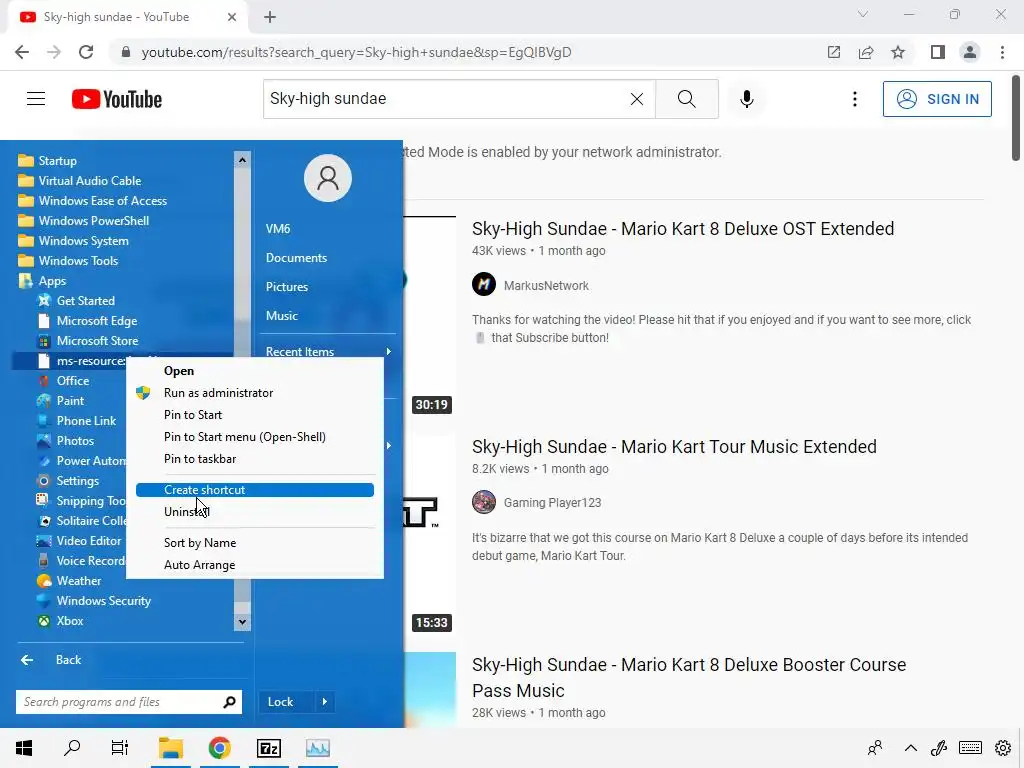Click the MarkusNetwork channel avatar
The height and width of the screenshot is (768, 1024).
(x=484, y=285)
